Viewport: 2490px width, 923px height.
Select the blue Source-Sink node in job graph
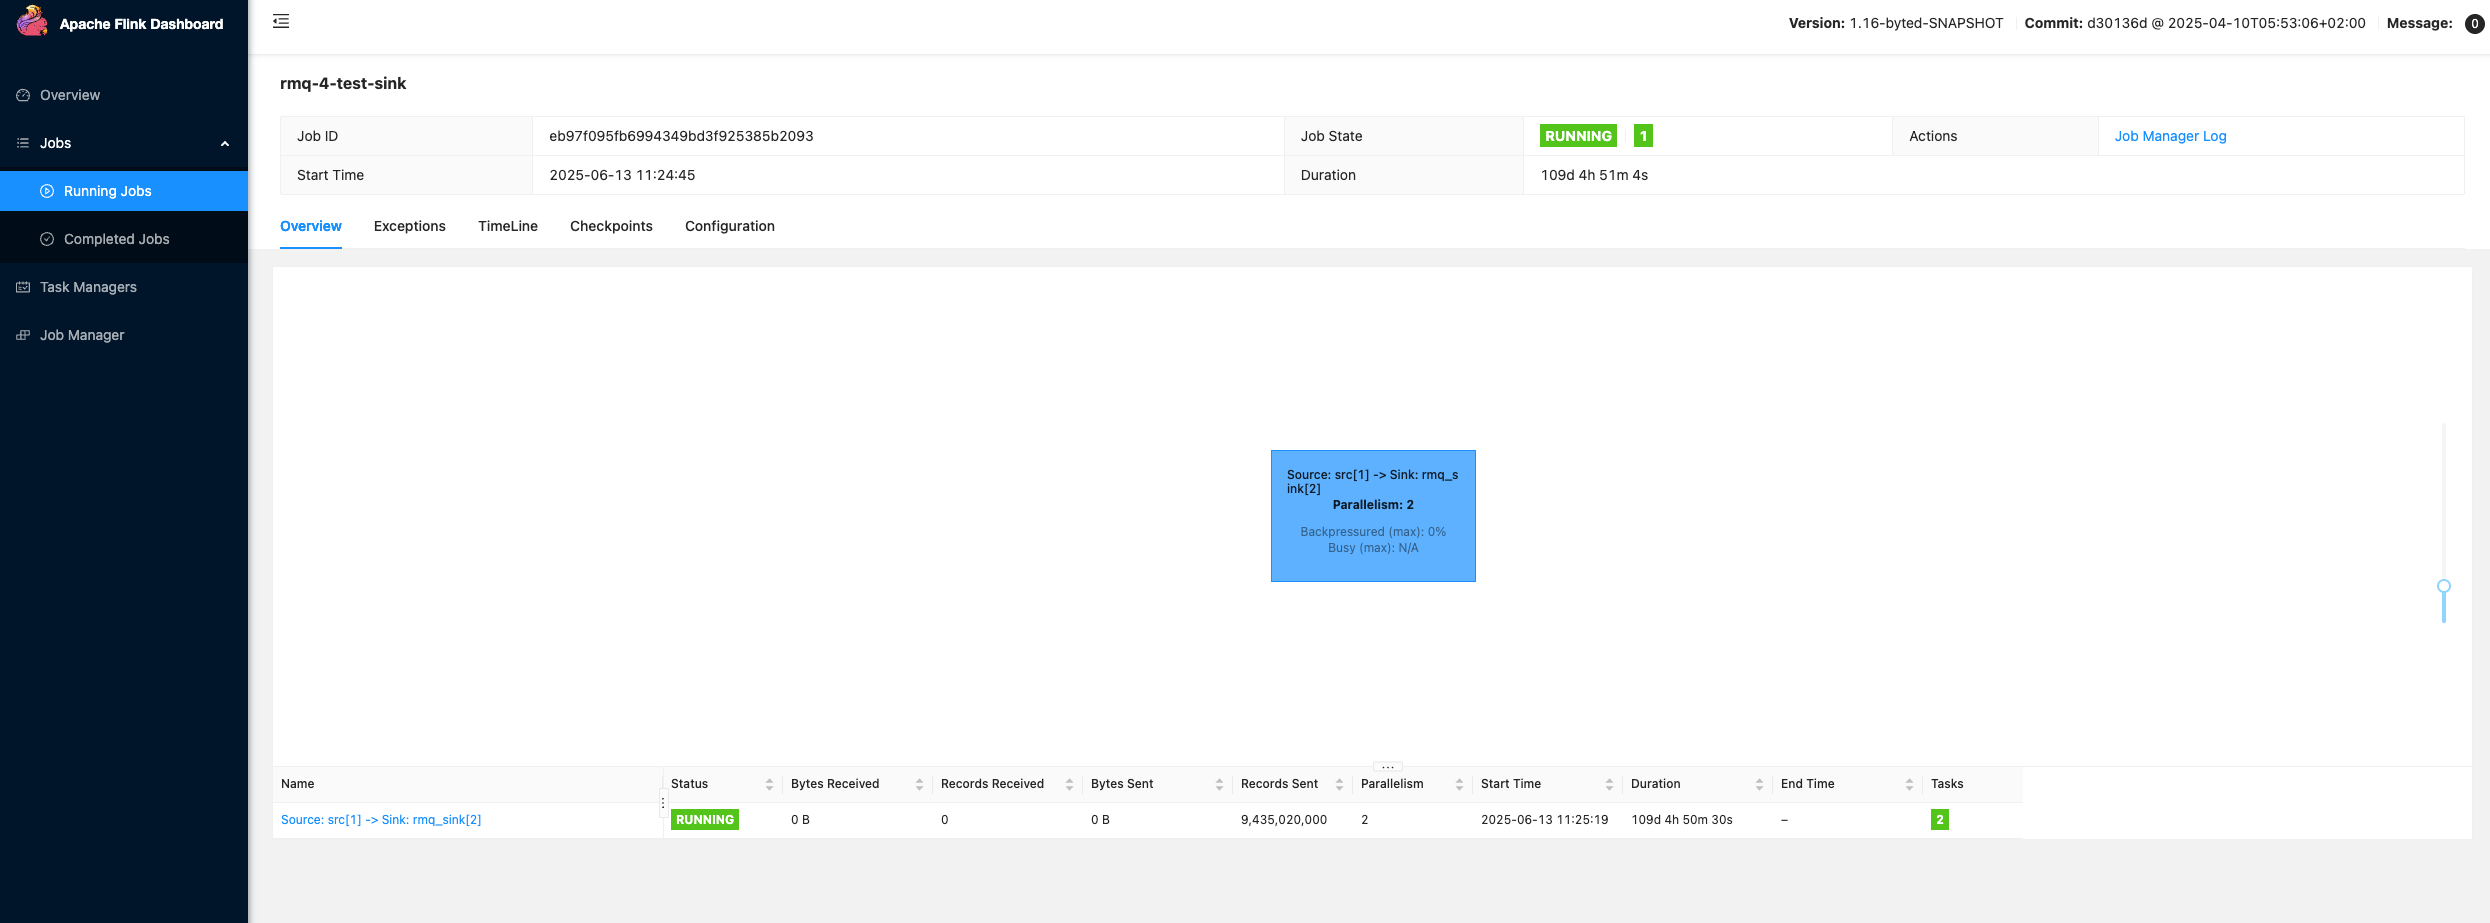coord(1373,516)
